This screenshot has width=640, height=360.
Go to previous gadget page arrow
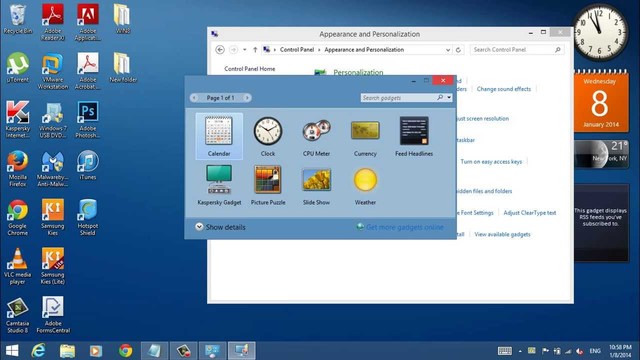[194, 98]
